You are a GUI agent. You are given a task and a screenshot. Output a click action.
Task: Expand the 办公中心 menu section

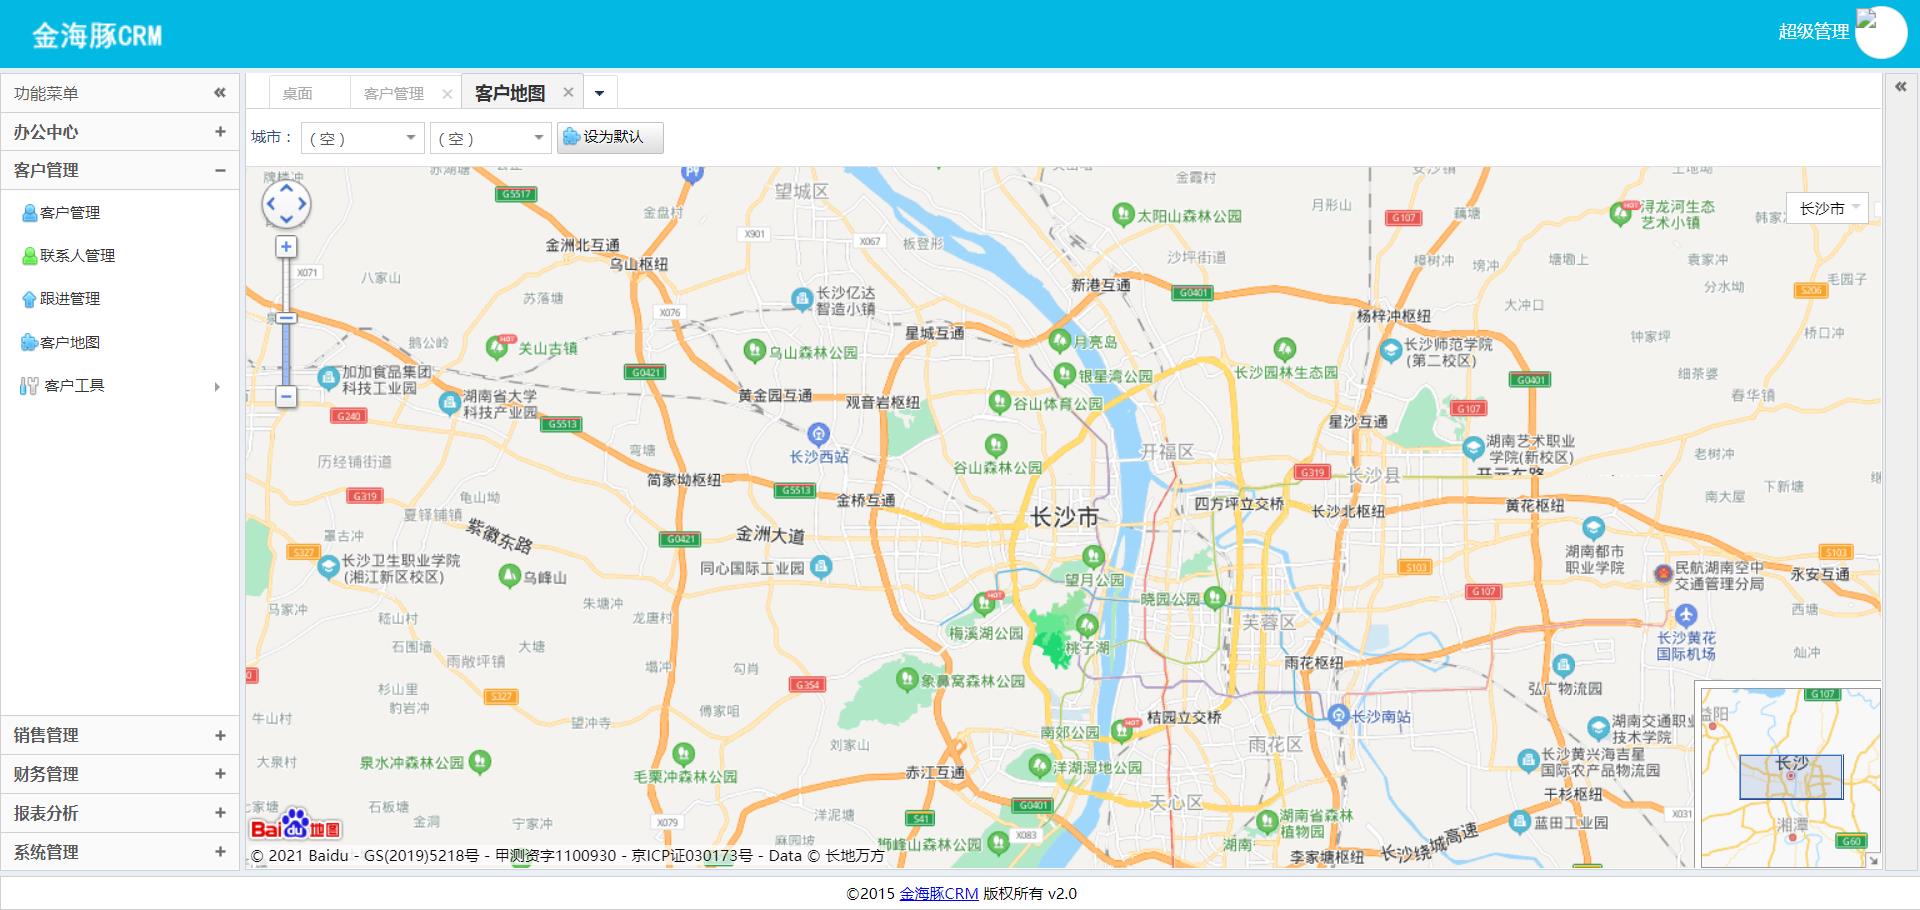220,132
